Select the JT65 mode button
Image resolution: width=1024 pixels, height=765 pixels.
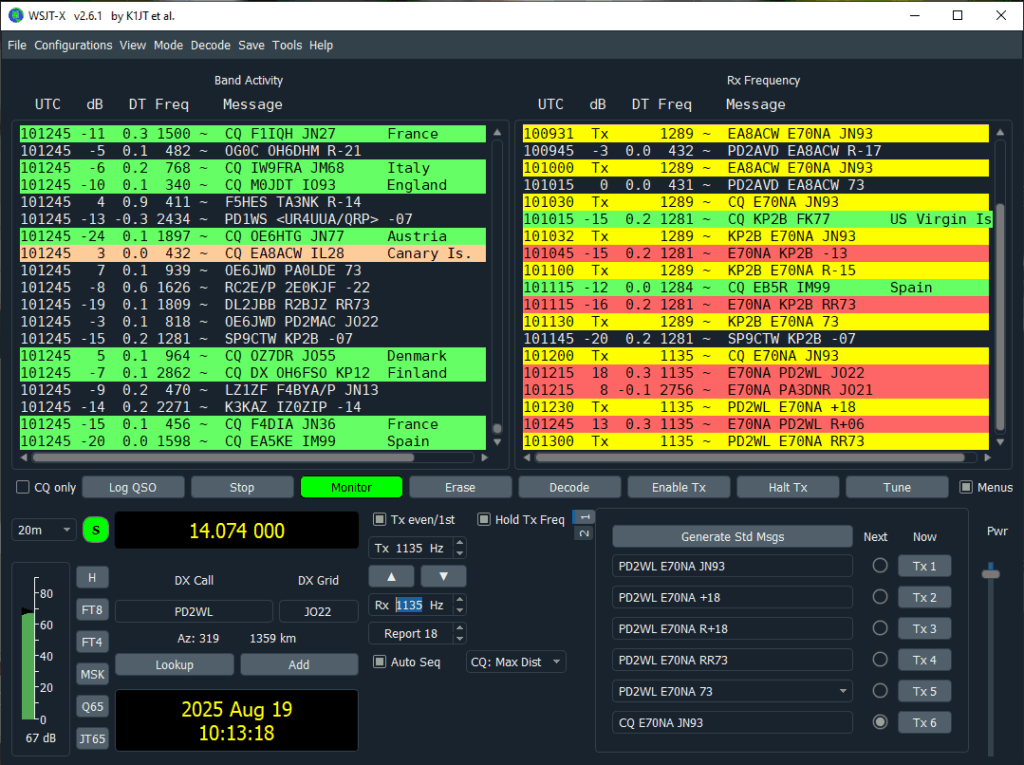click(92, 739)
